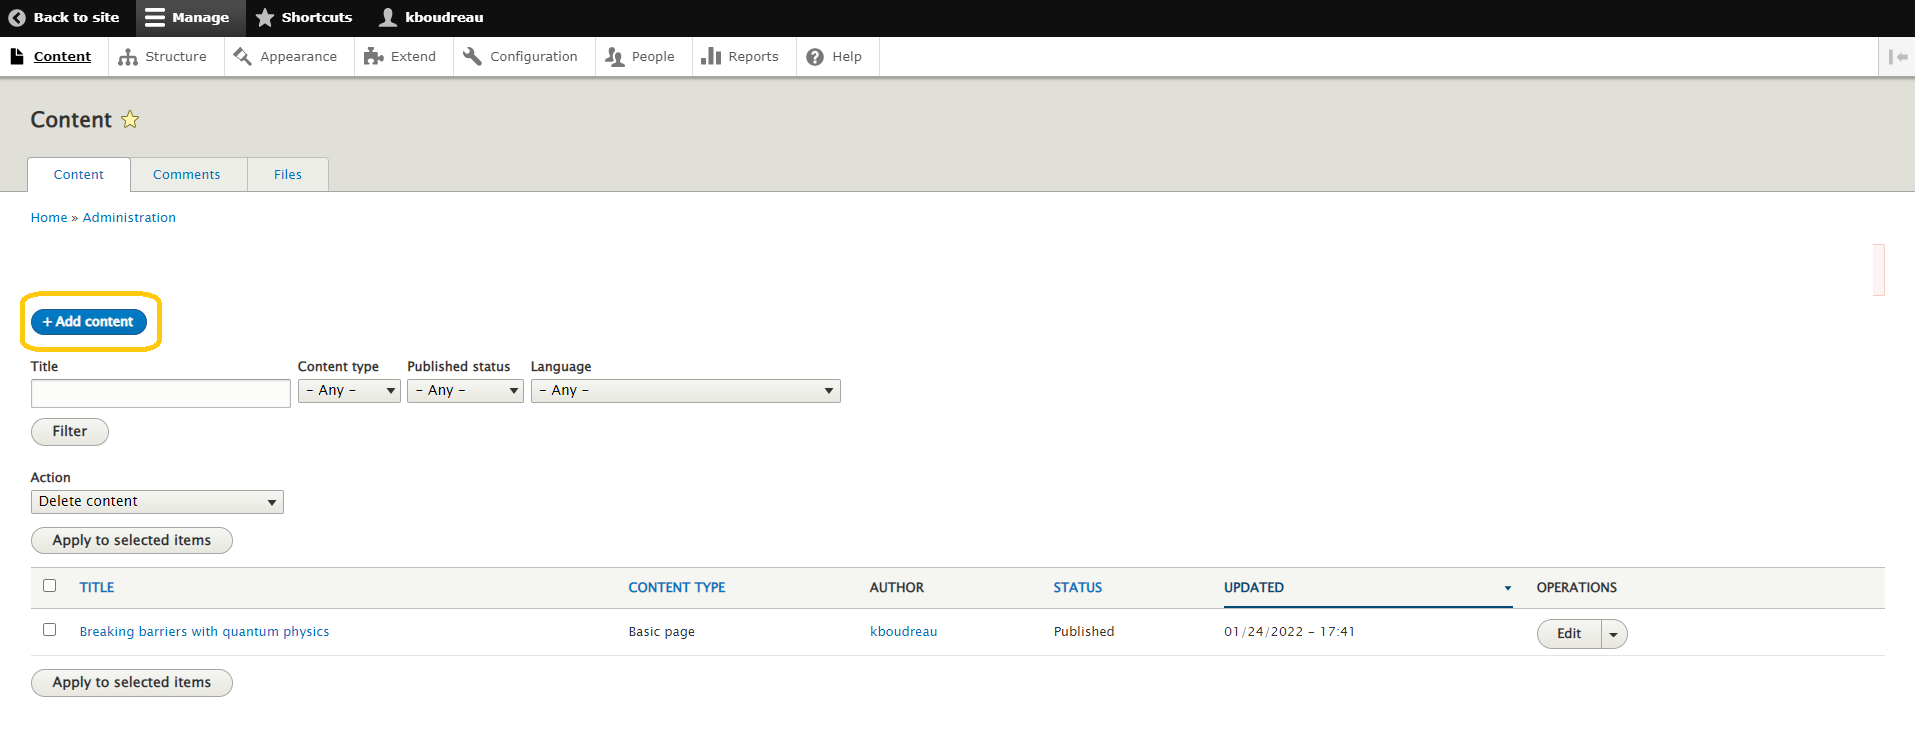Add Content page to shortcuts with star
This screenshot has width=1915, height=733.
pyautogui.click(x=130, y=120)
